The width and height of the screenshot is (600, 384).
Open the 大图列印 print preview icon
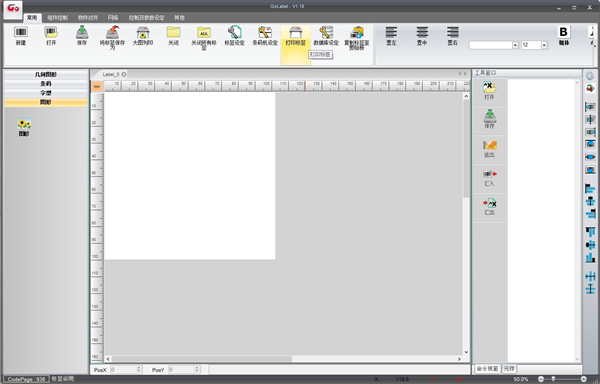click(x=143, y=32)
